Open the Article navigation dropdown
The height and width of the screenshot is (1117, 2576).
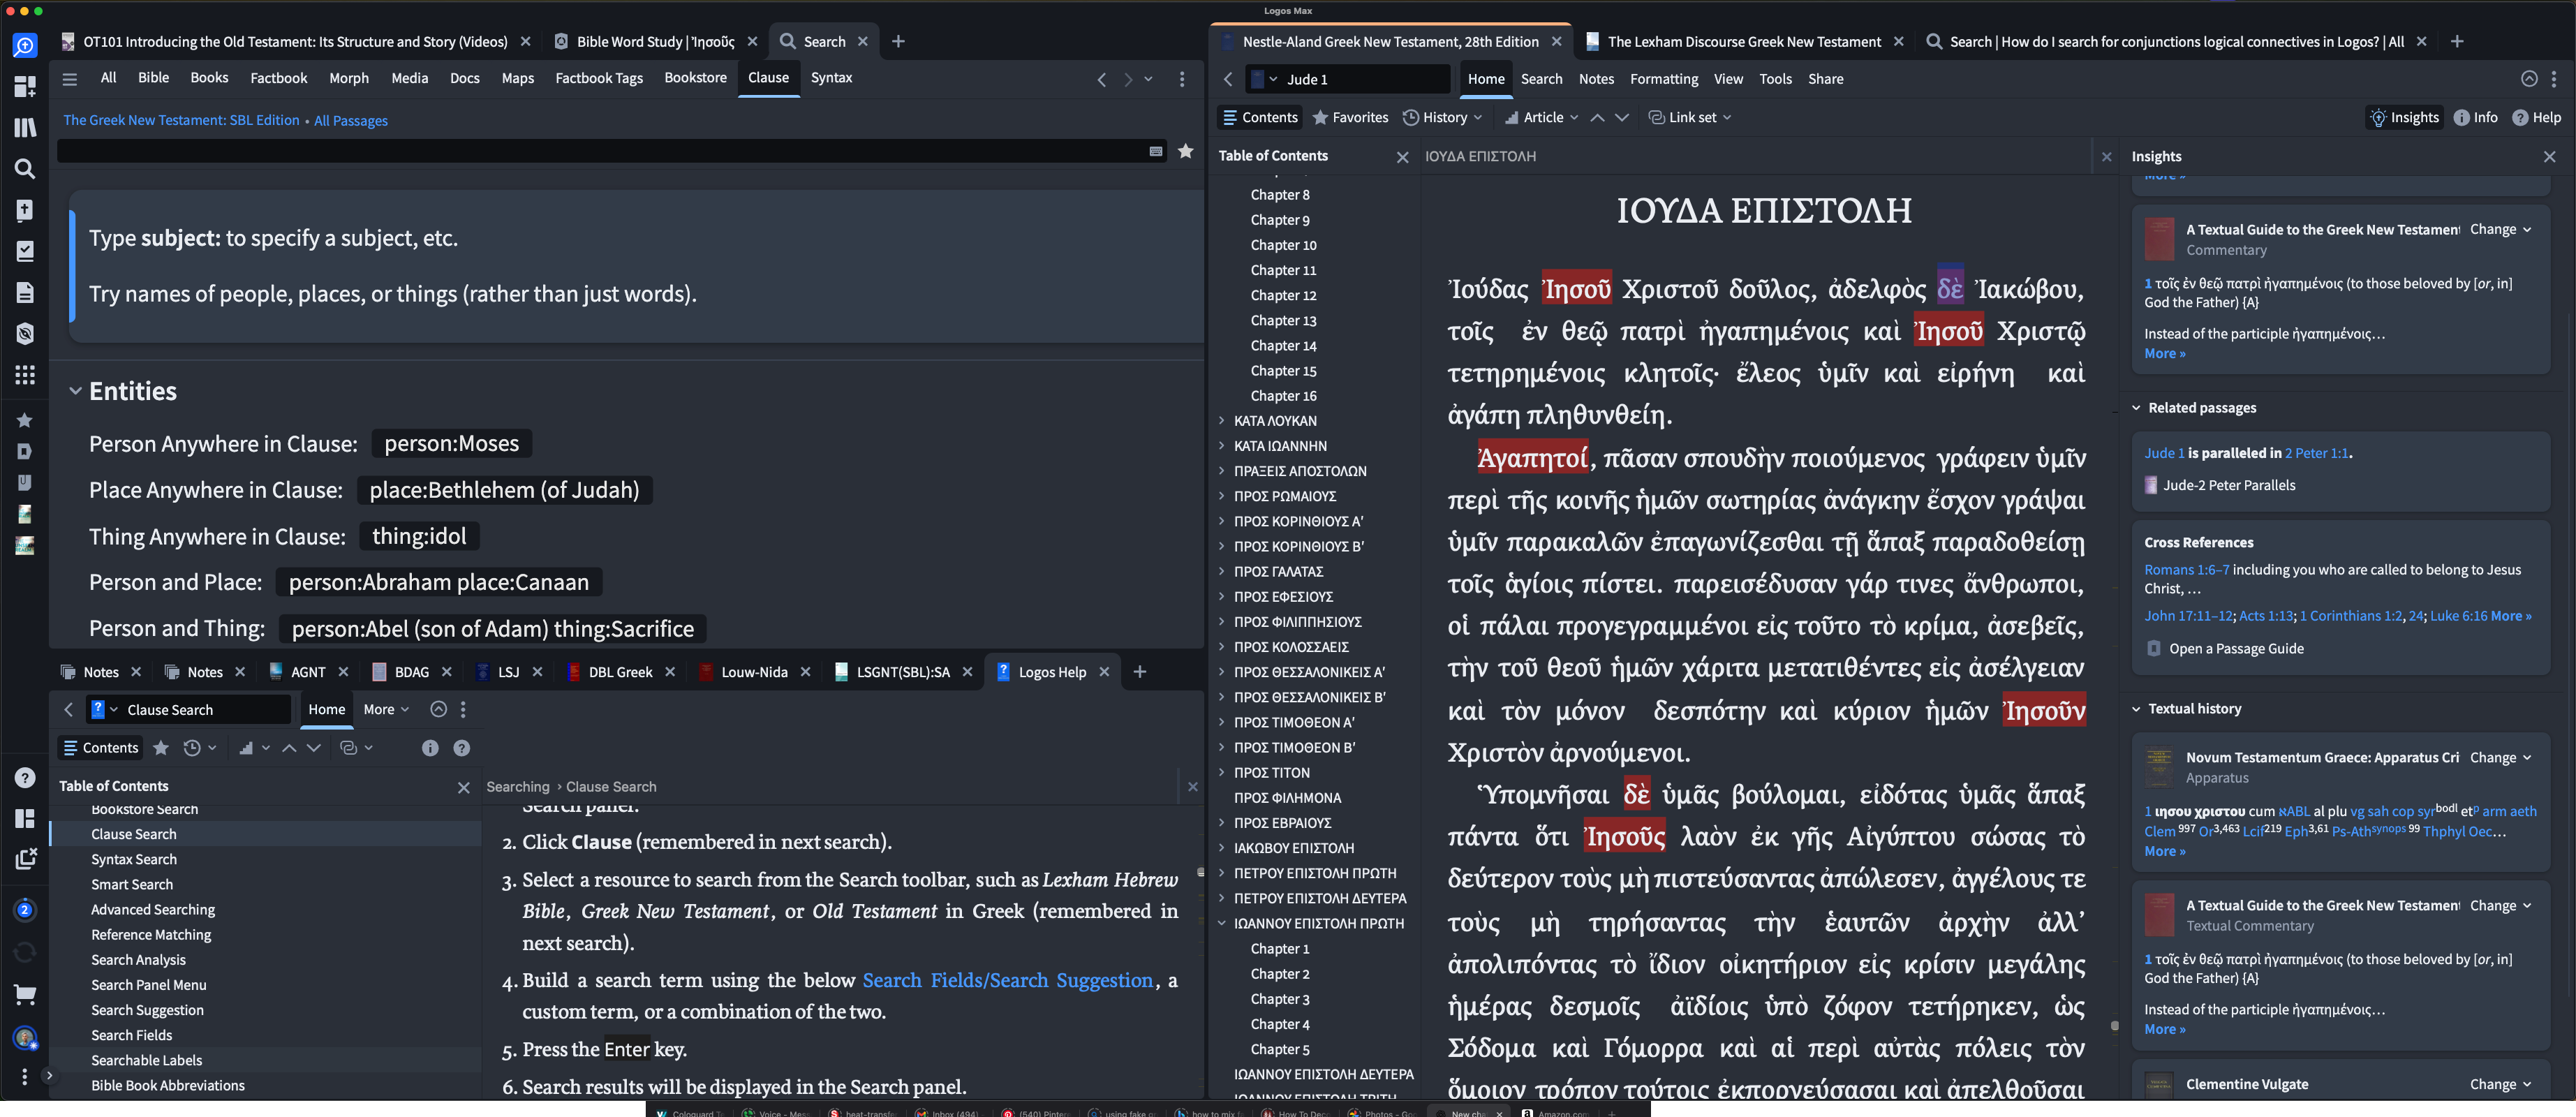tap(1541, 117)
